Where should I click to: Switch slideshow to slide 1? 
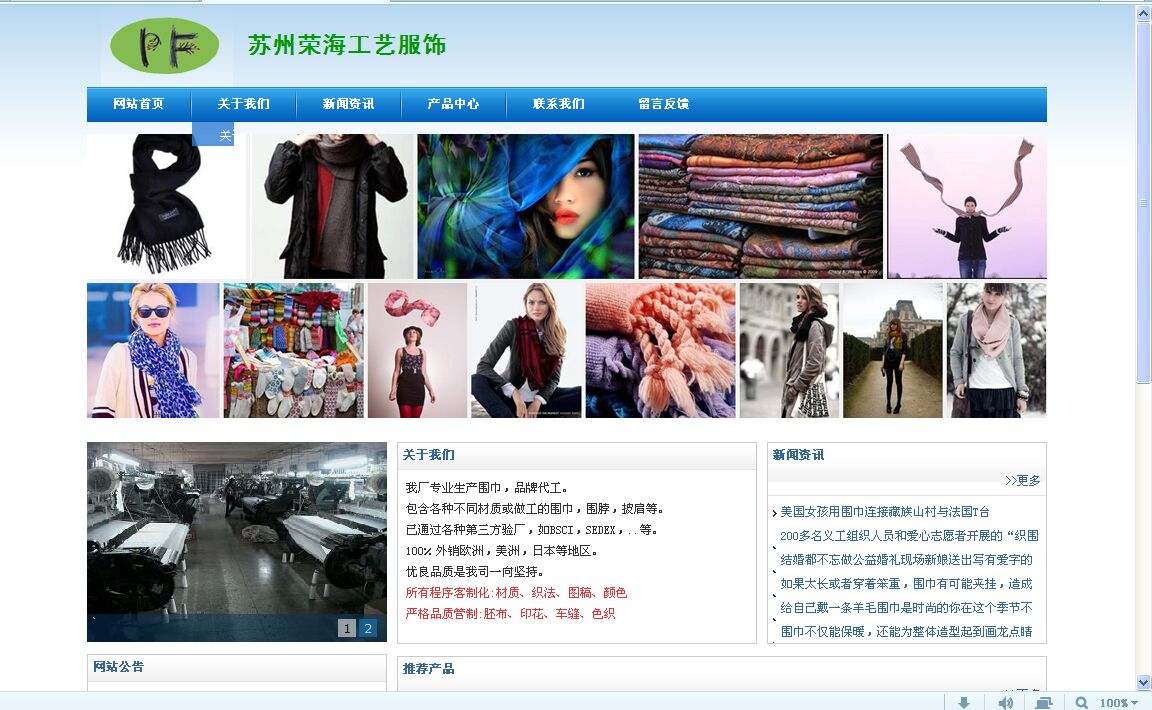click(x=347, y=628)
